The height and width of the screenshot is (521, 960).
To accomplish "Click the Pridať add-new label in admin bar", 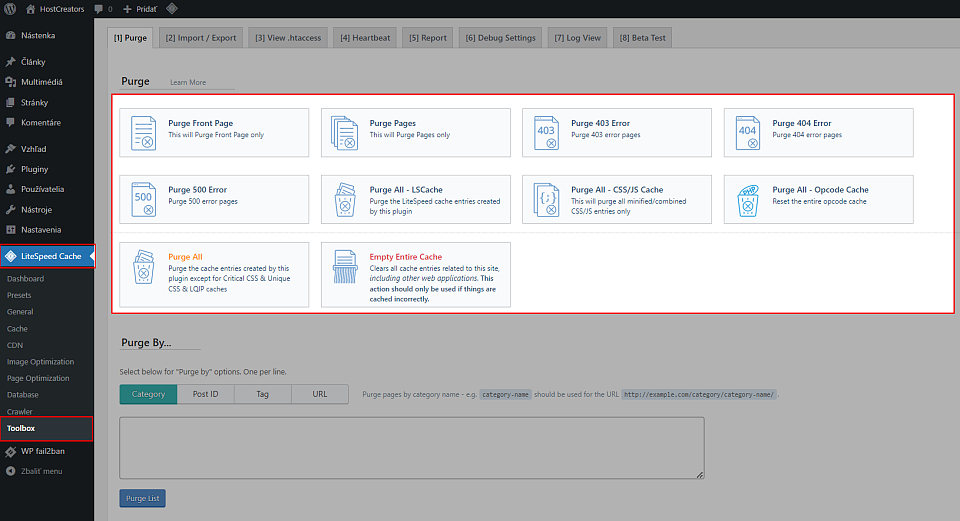I will pyautogui.click(x=146, y=9).
